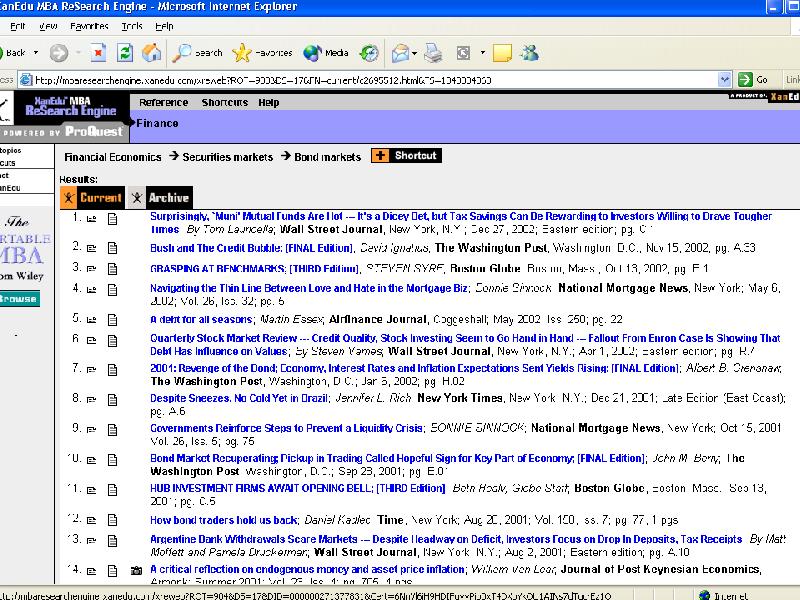
Task: Open the dropdown arrow beside the edit icon
Action: 483,53
